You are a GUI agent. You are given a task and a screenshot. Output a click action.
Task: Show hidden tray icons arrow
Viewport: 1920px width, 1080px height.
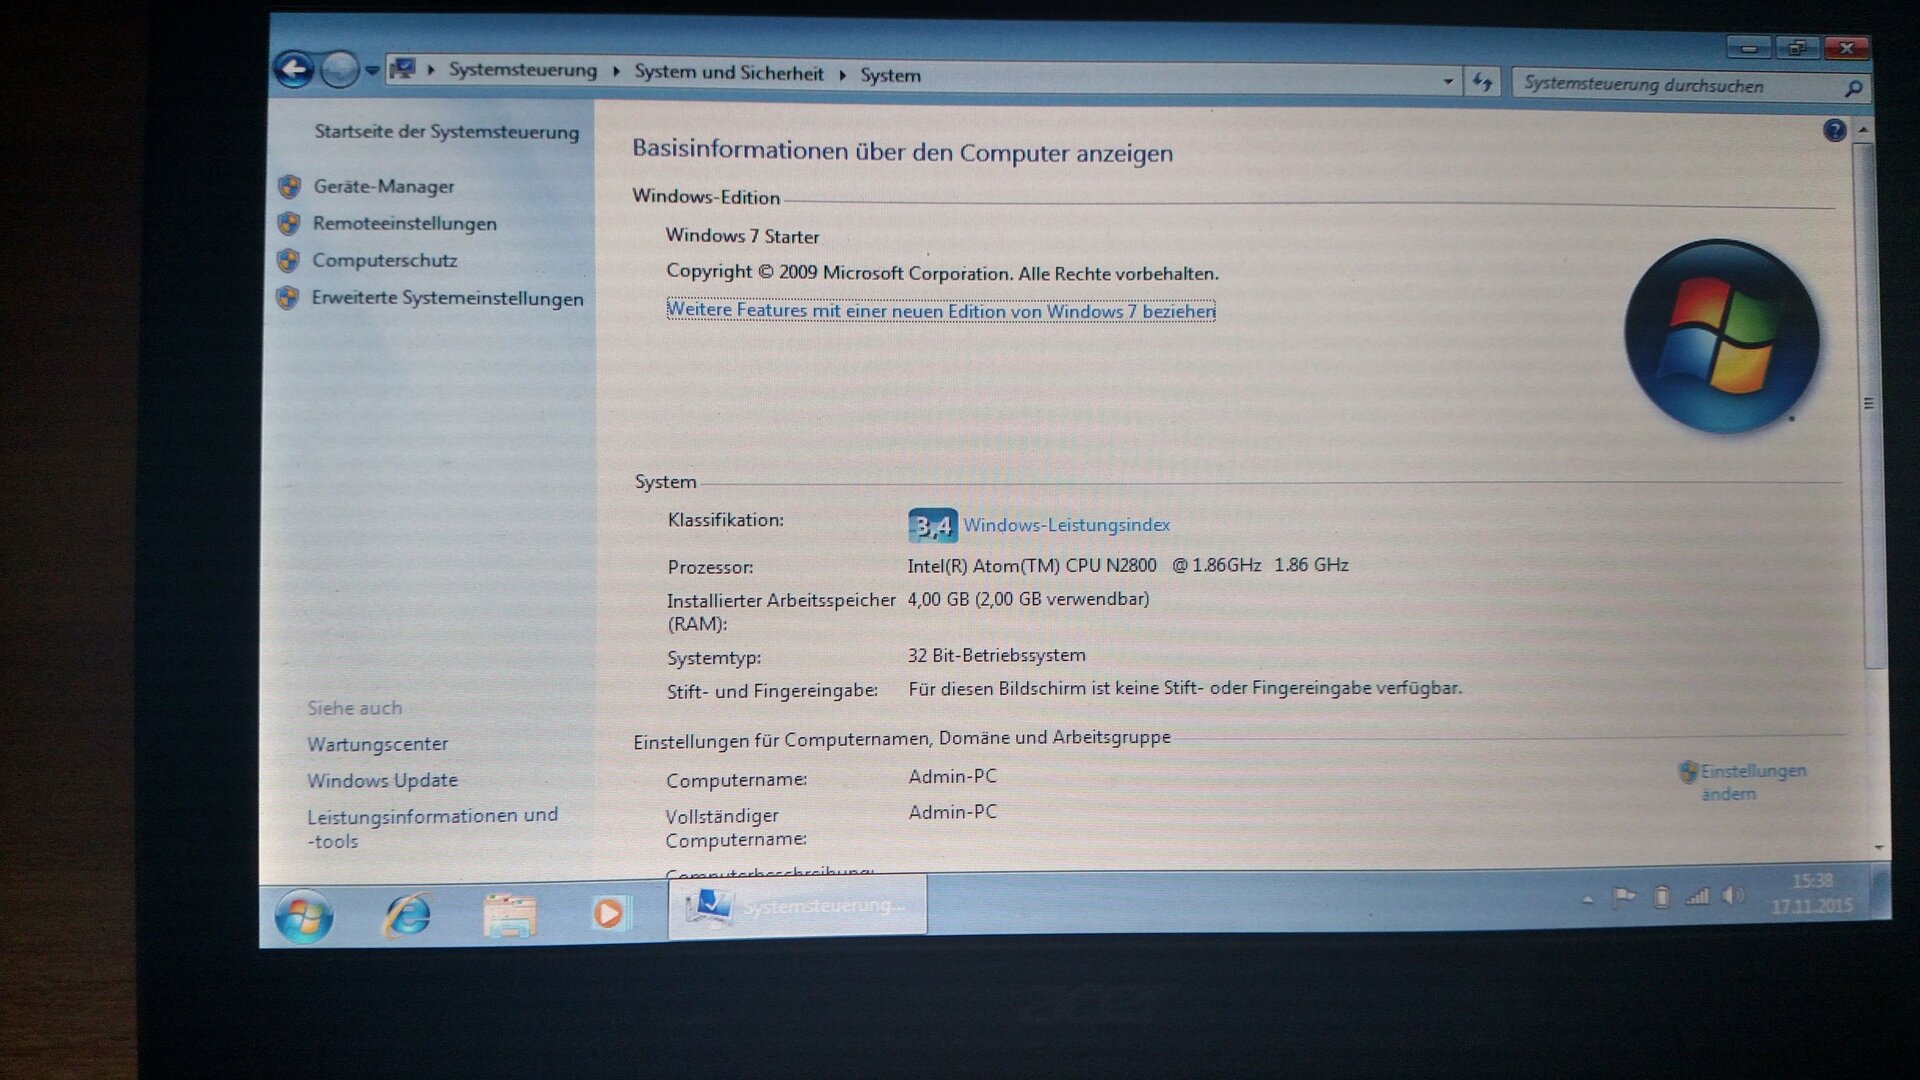[1587, 900]
